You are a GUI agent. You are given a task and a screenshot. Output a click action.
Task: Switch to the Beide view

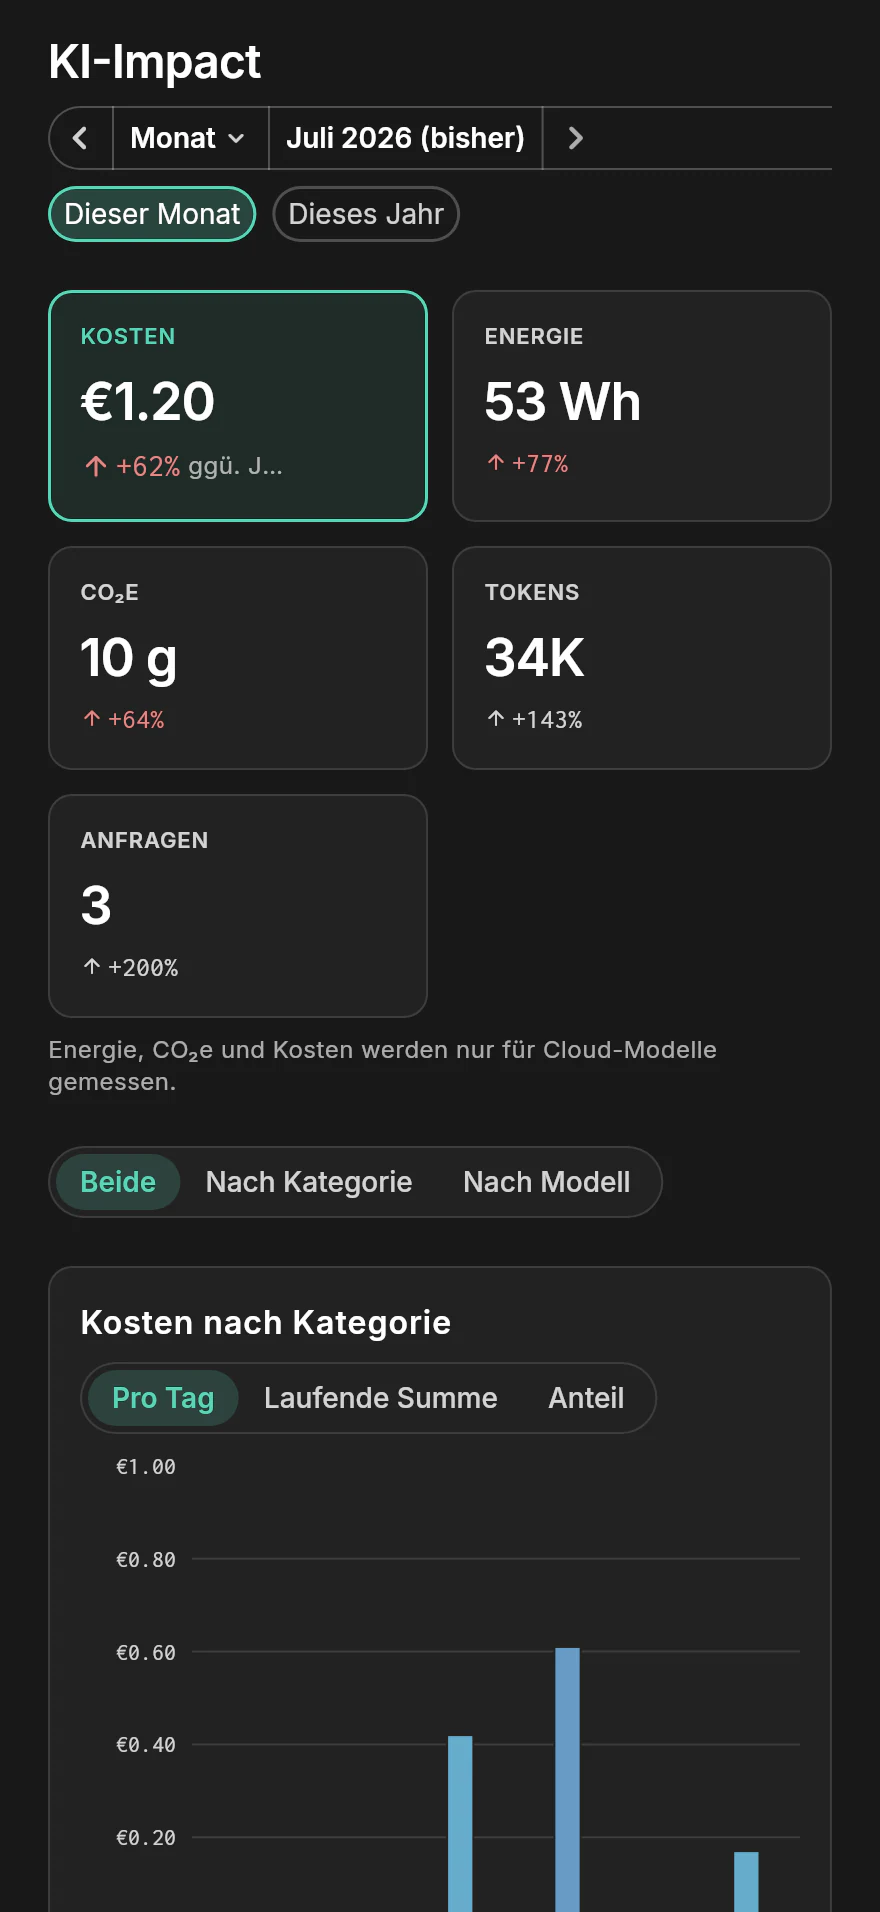[x=118, y=1182]
